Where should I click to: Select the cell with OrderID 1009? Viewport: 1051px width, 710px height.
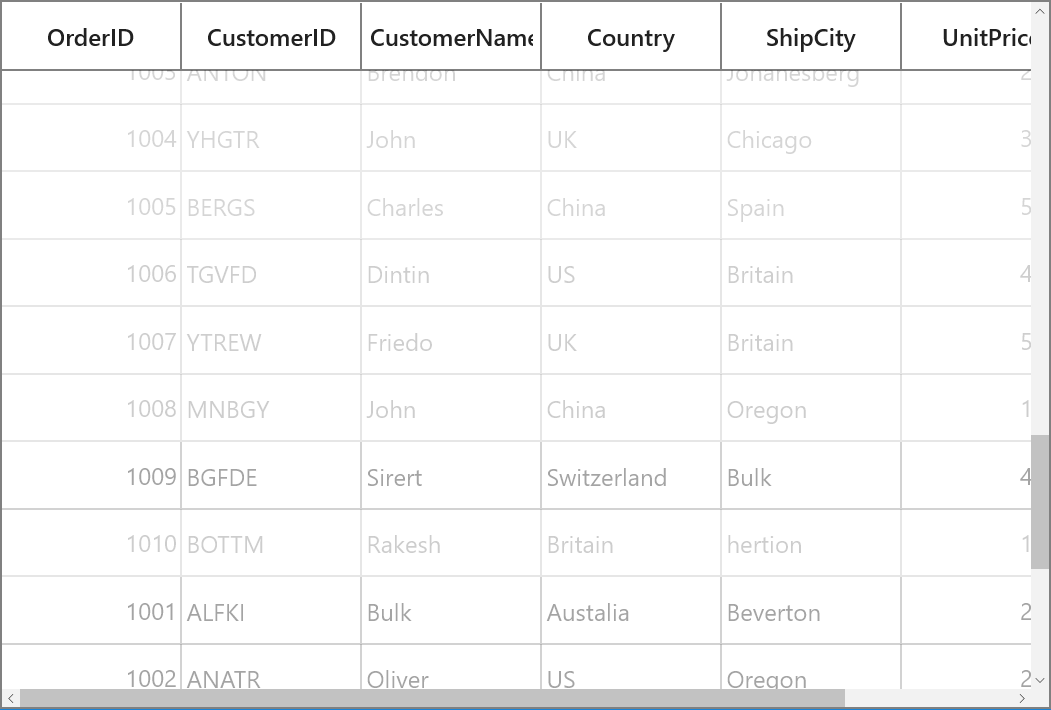point(90,475)
